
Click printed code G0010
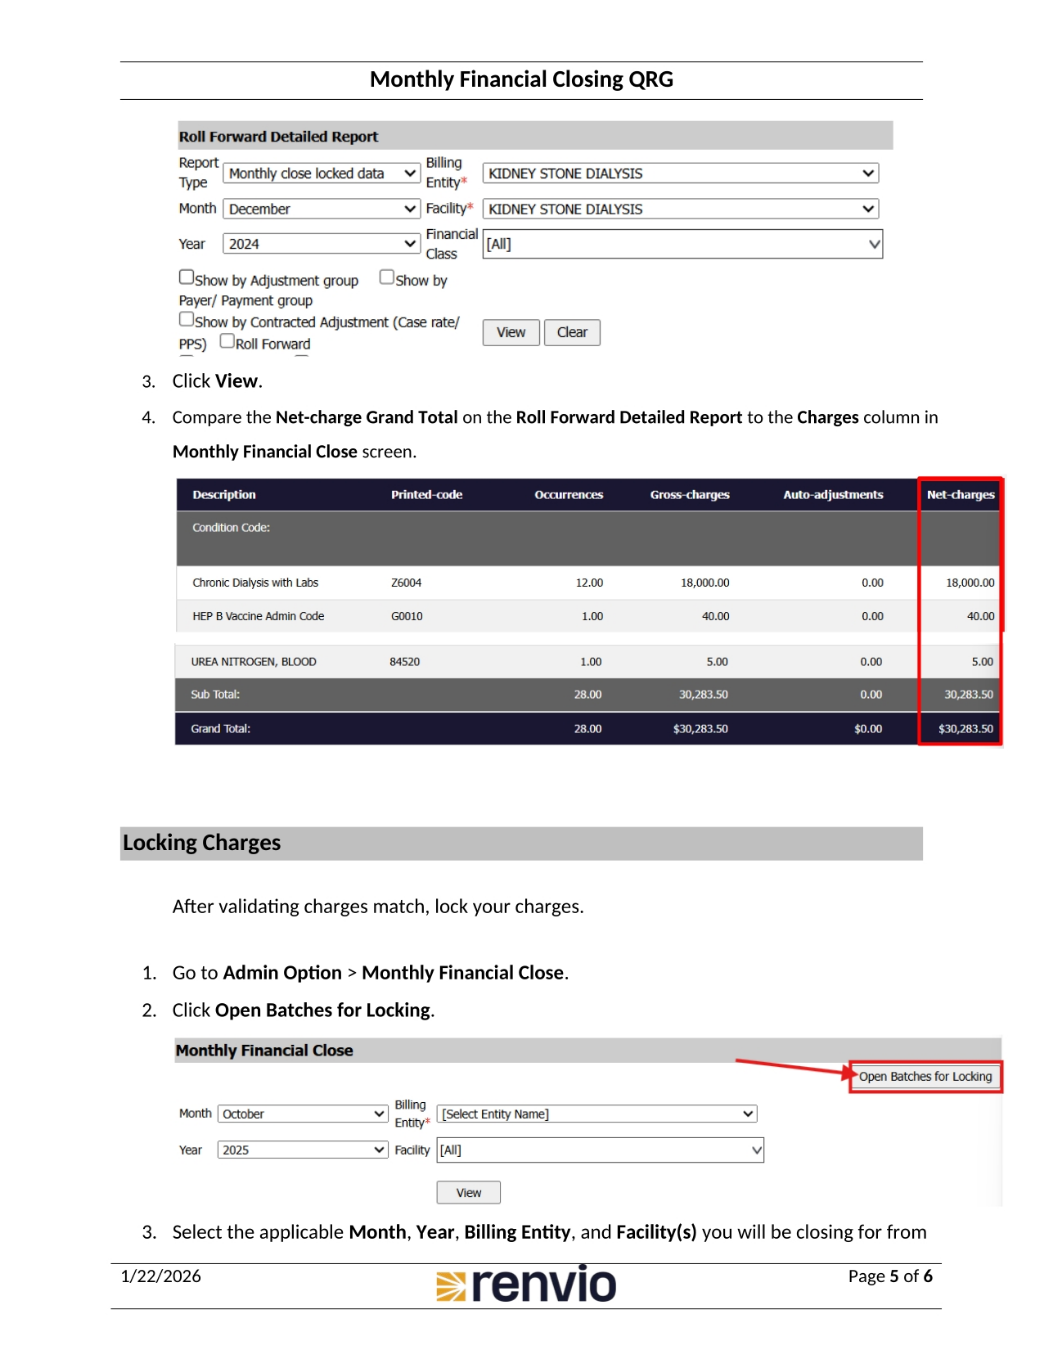[x=406, y=616]
